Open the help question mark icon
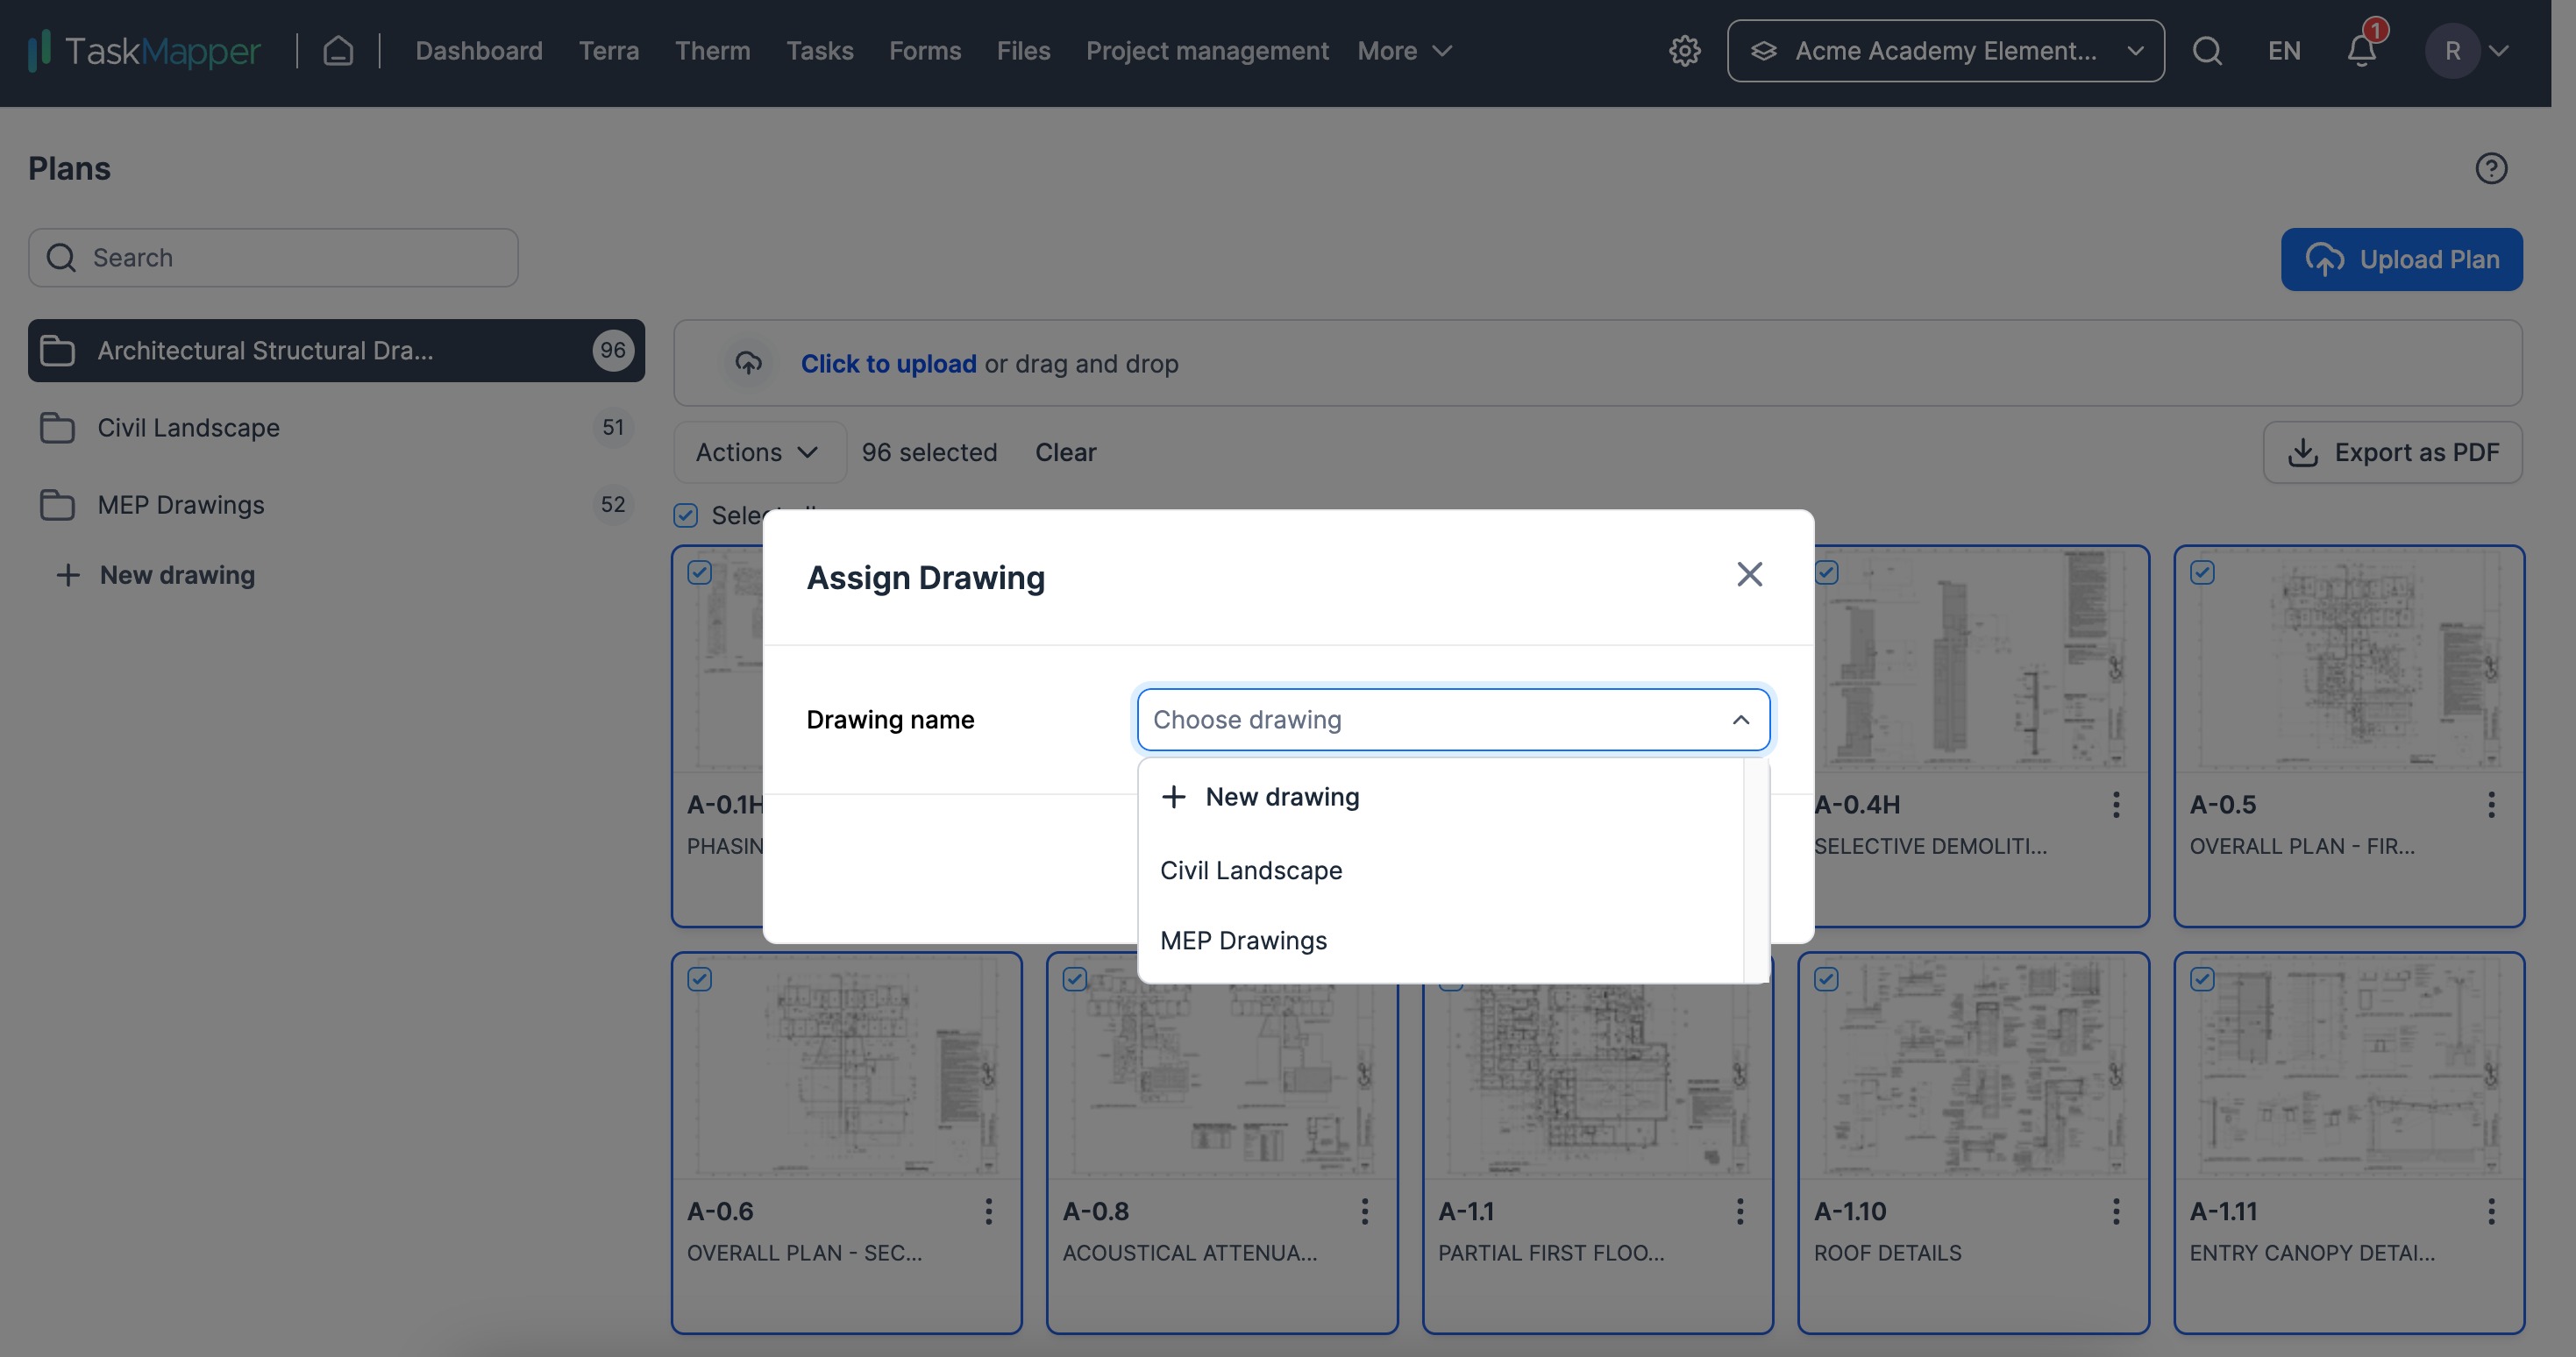 [x=2491, y=168]
